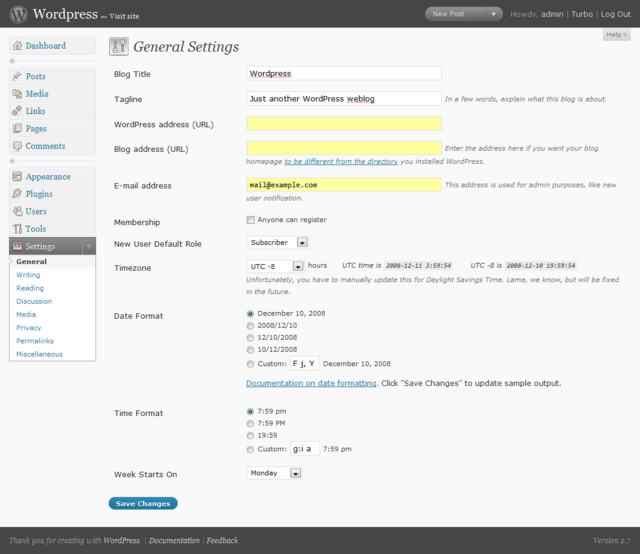
Task: Select time format 19:59
Action: click(250, 436)
